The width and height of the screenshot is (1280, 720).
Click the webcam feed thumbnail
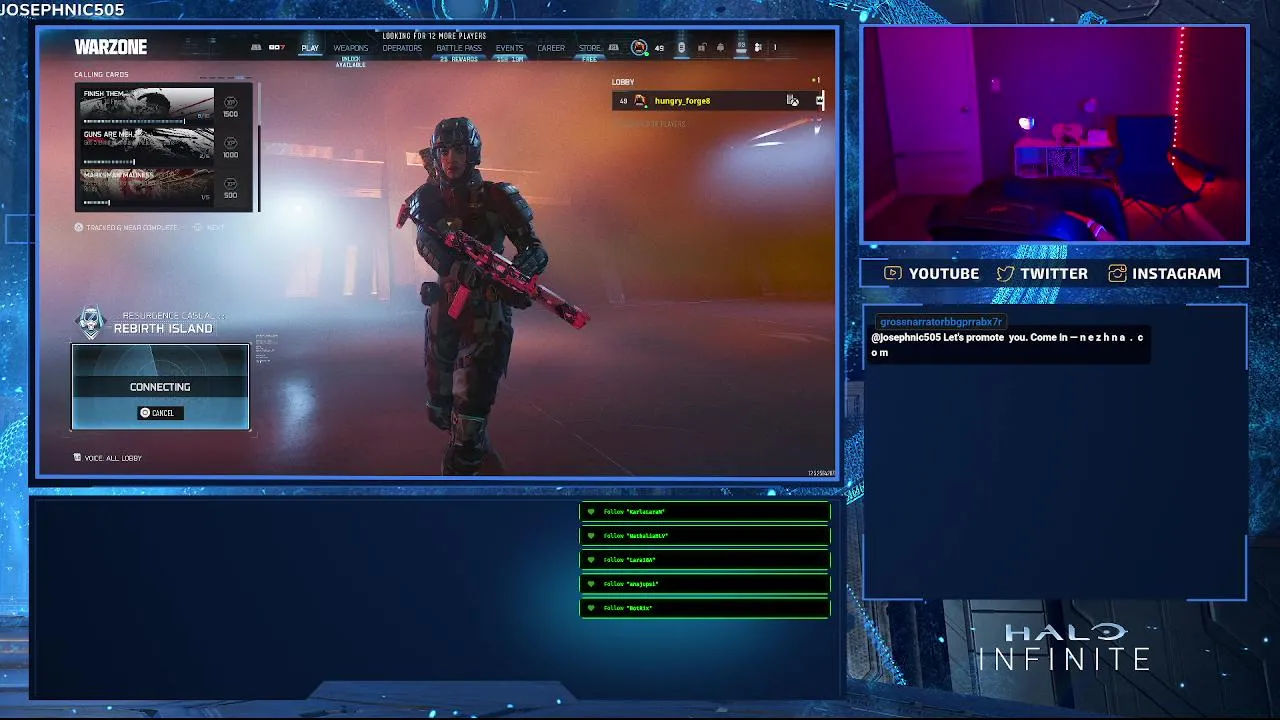[x=1054, y=134]
